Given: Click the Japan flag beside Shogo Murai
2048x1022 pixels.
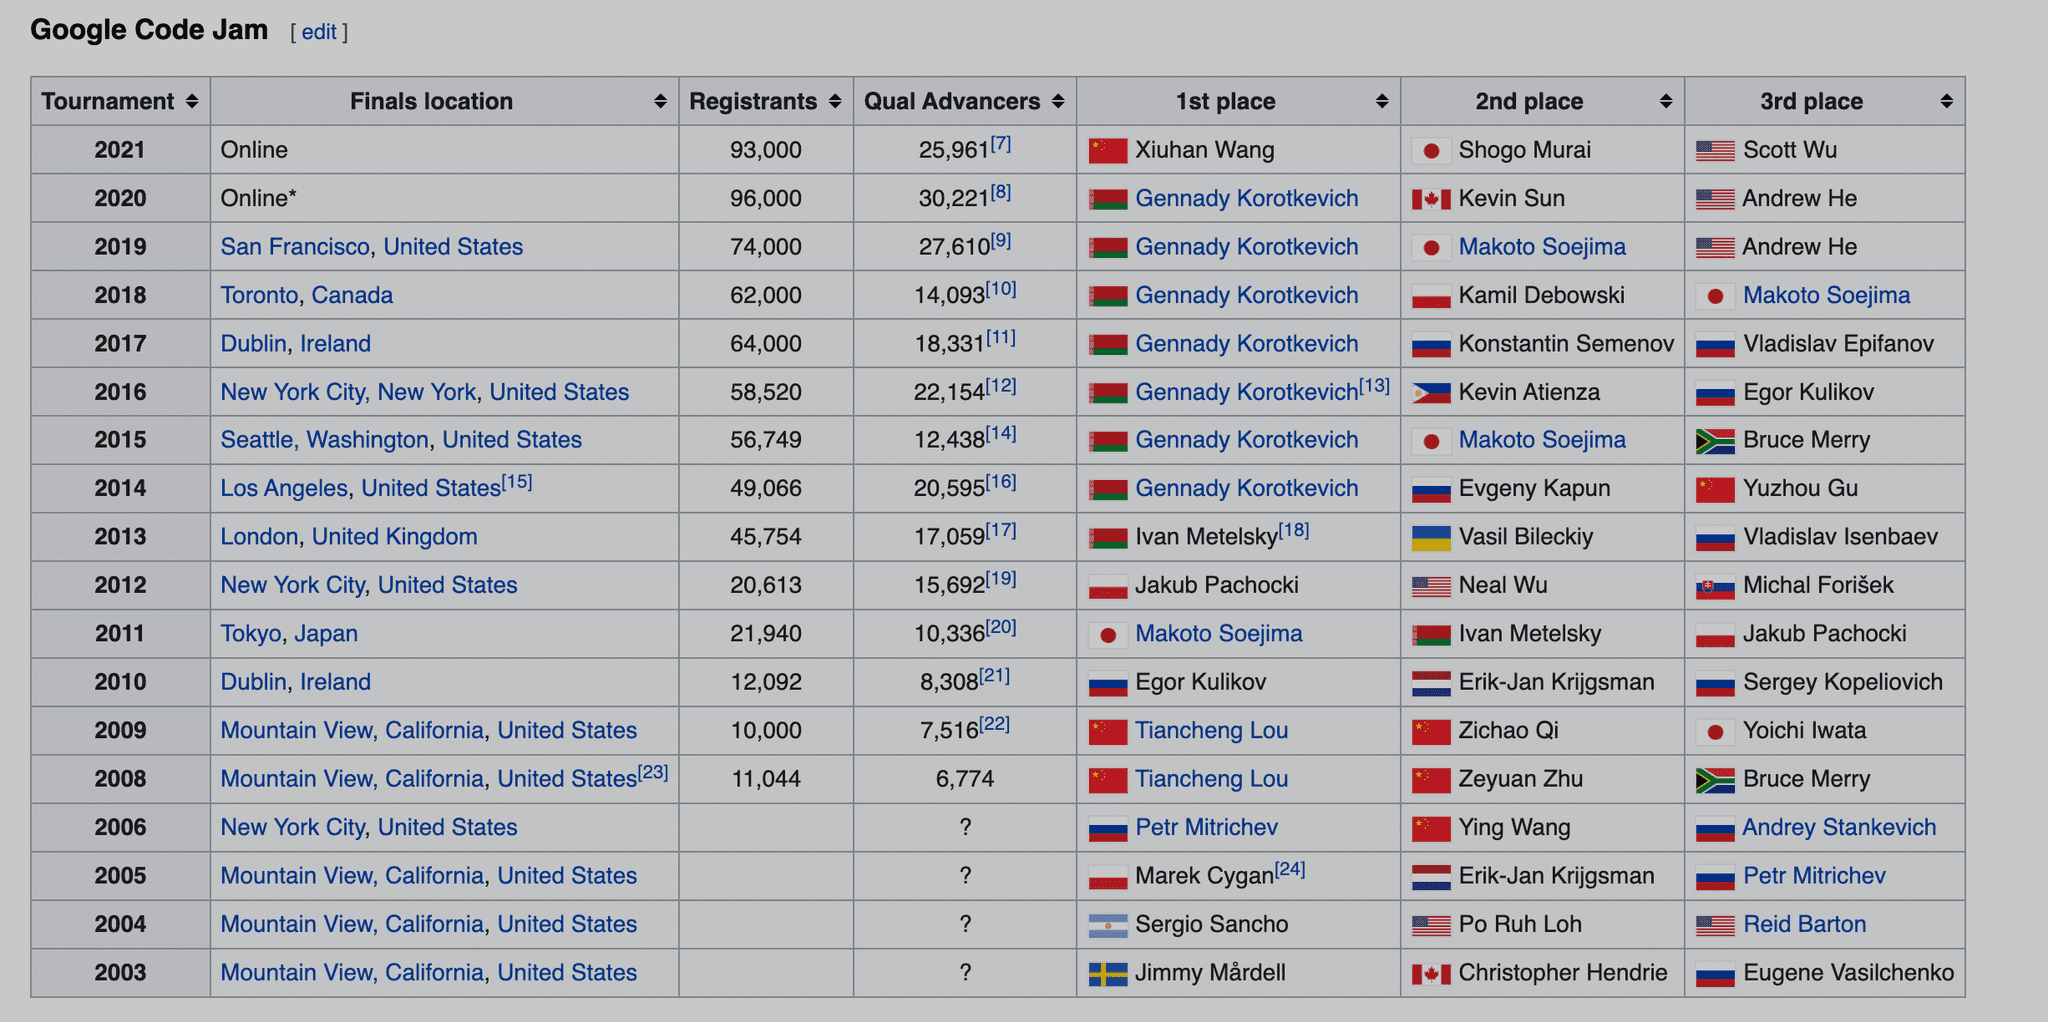Looking at the screenshot, I should (1431, 151).
